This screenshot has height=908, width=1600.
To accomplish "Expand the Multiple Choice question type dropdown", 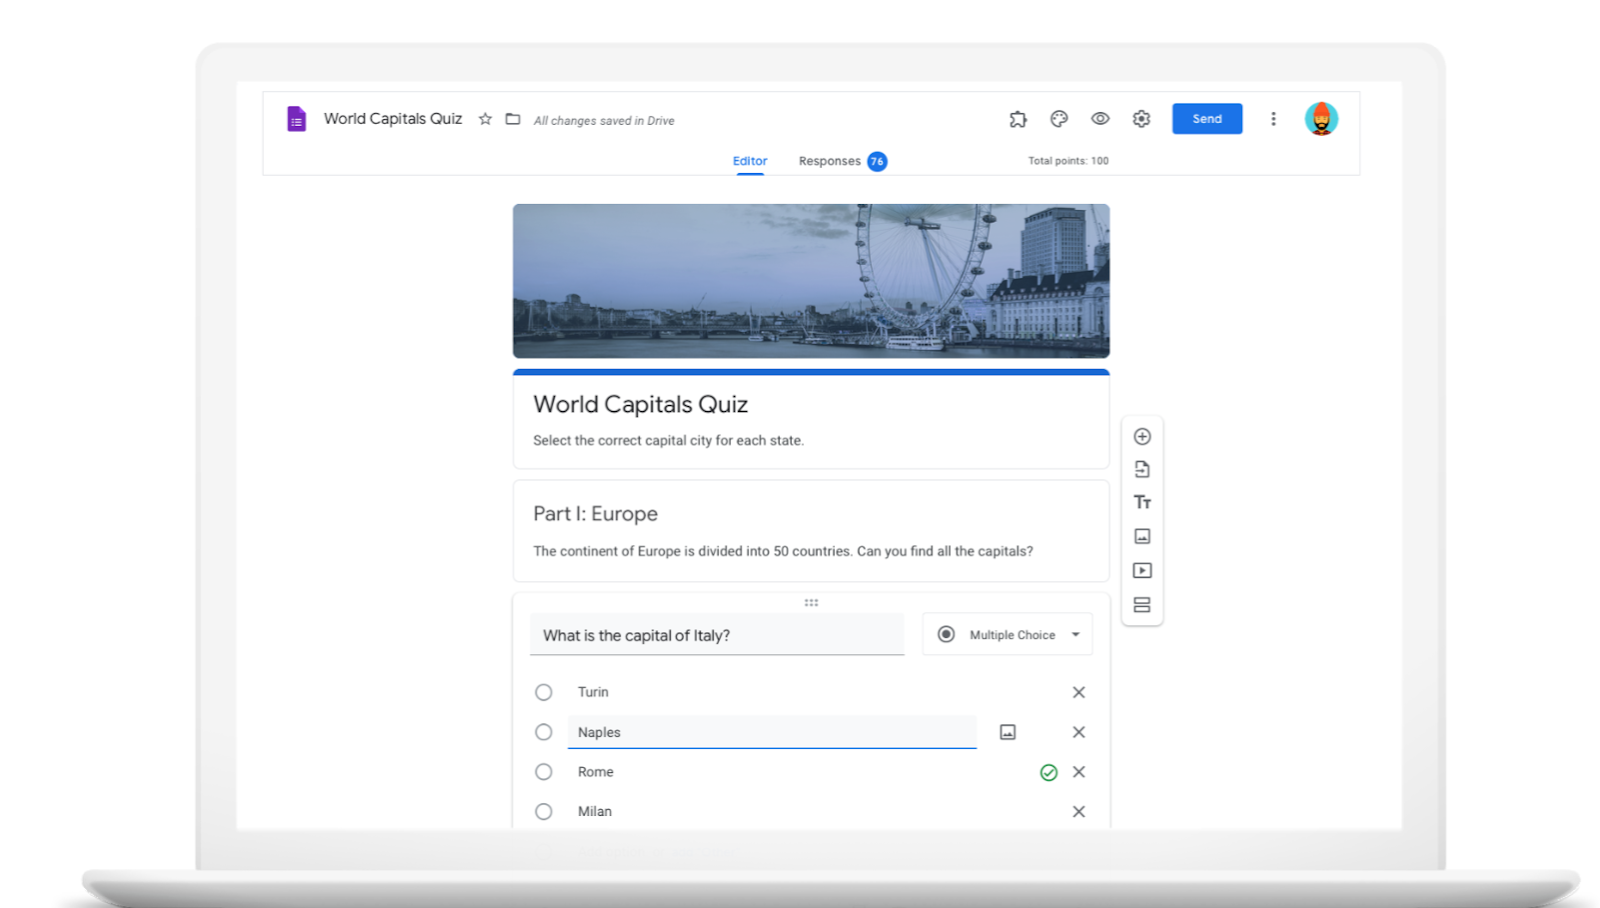I will (x=1008, y=635).
